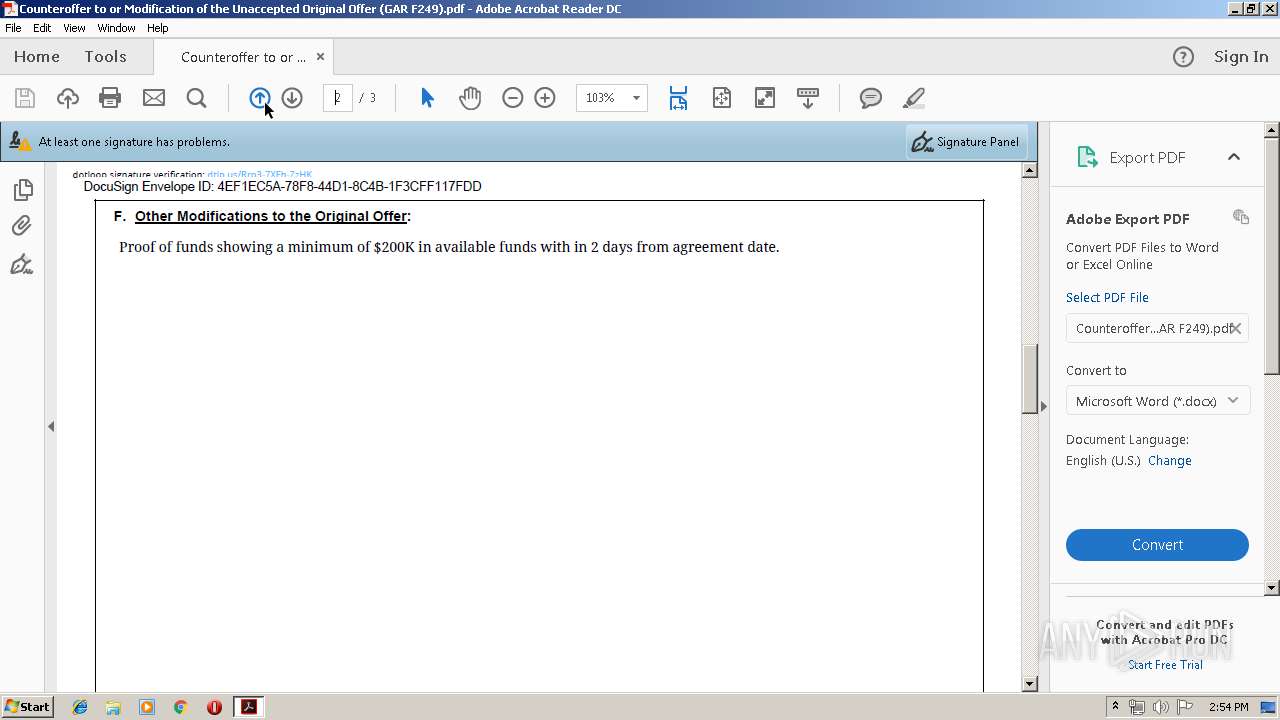Switch to the Tools tab

(105, 57)
